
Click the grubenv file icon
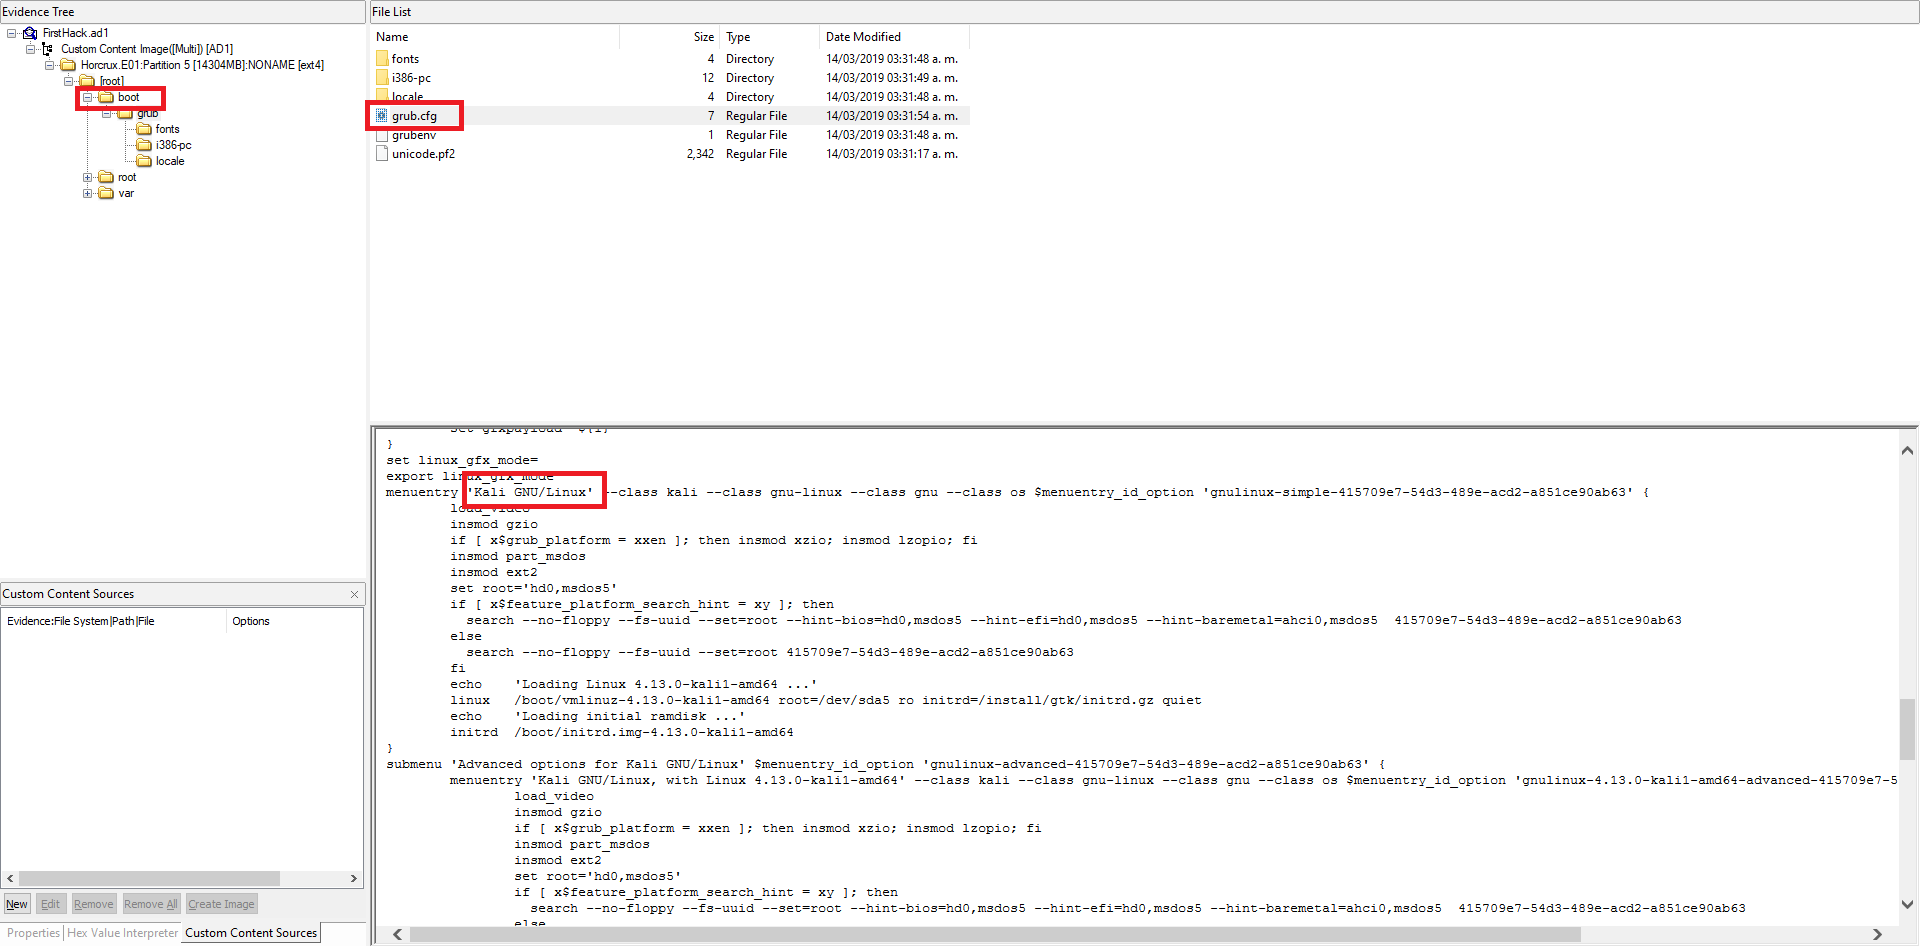click(x=381, y=135)
